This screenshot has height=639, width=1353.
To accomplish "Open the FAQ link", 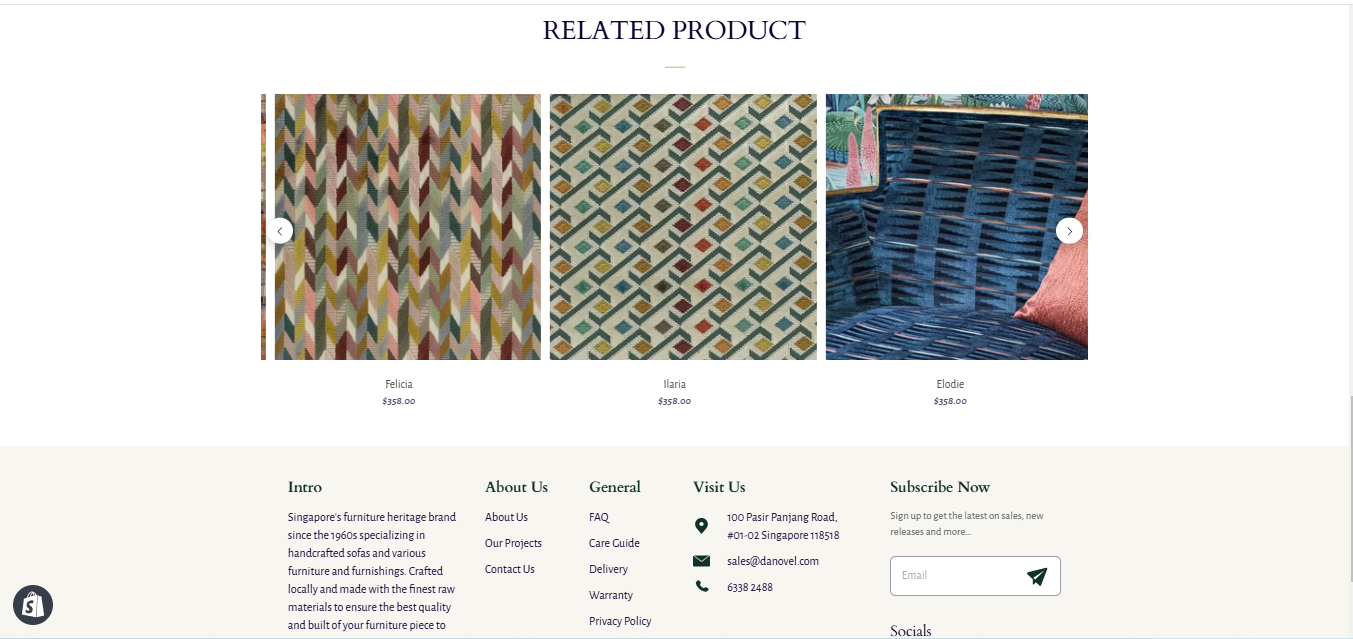I will point(599,517).
